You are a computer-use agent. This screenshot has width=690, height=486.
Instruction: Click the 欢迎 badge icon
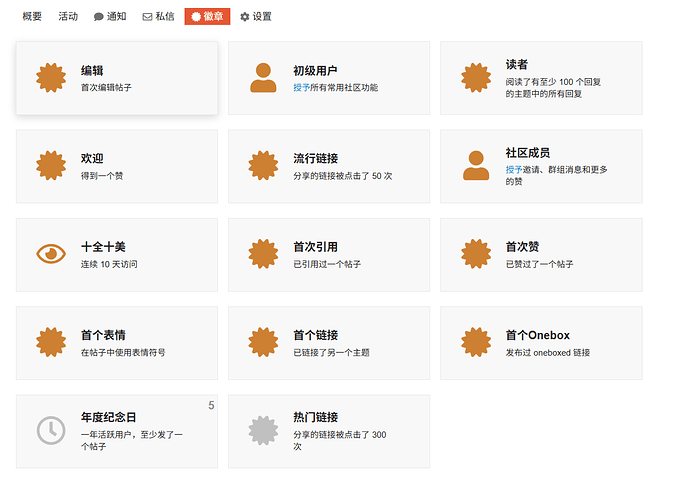click(x=51, y=166)
